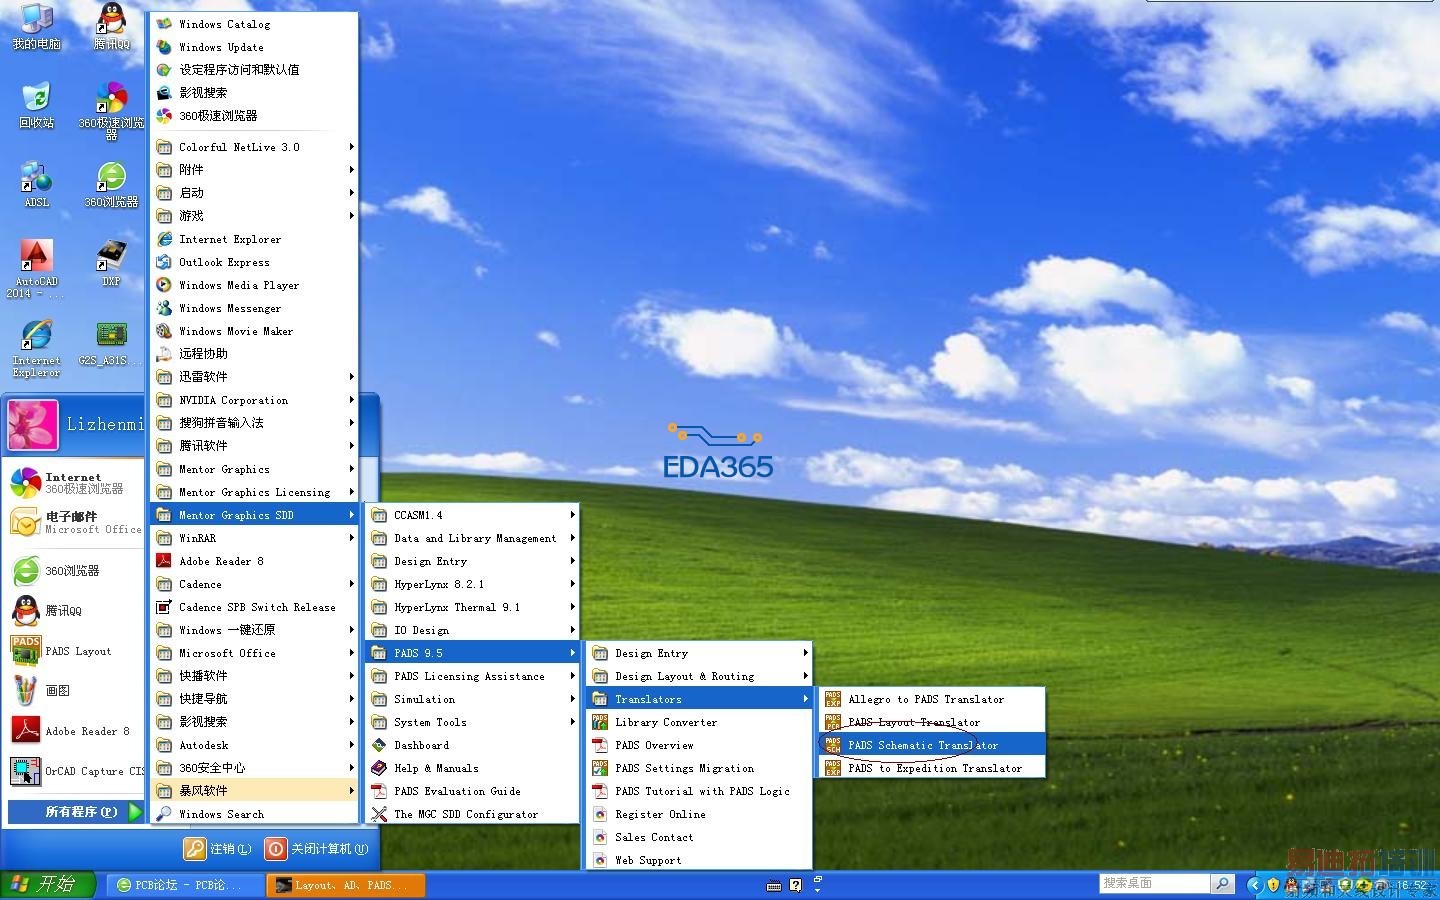
Task: Launch the ADSL desktop shortcut
Action: (x=36, y=184)
